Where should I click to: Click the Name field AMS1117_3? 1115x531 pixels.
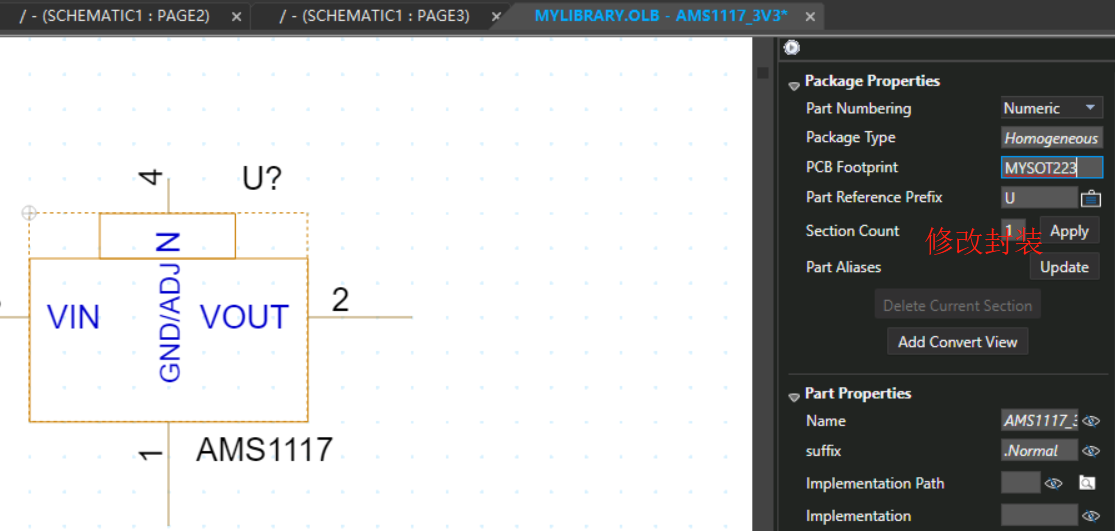pyautogui.click(x=1040, y=421)
